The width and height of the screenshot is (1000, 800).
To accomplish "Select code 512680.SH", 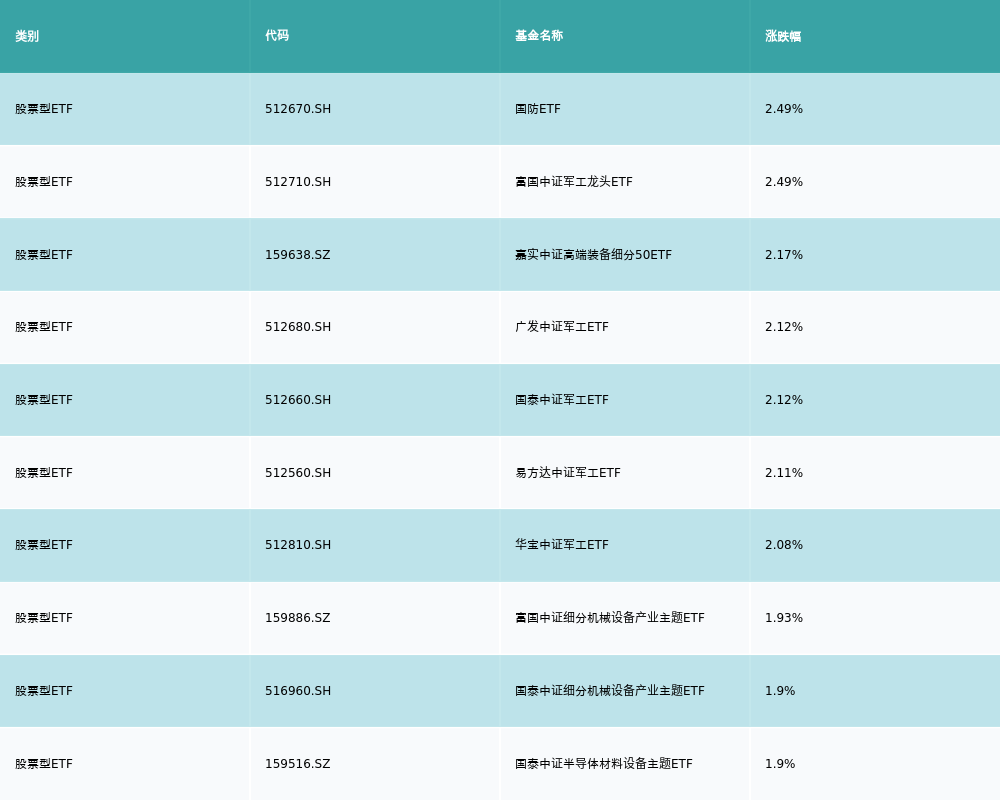I will coord(298,327).
